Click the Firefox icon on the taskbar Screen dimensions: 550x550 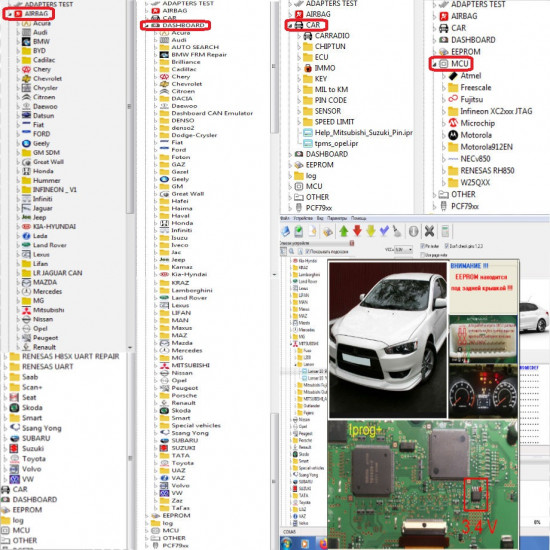(322, 544)
